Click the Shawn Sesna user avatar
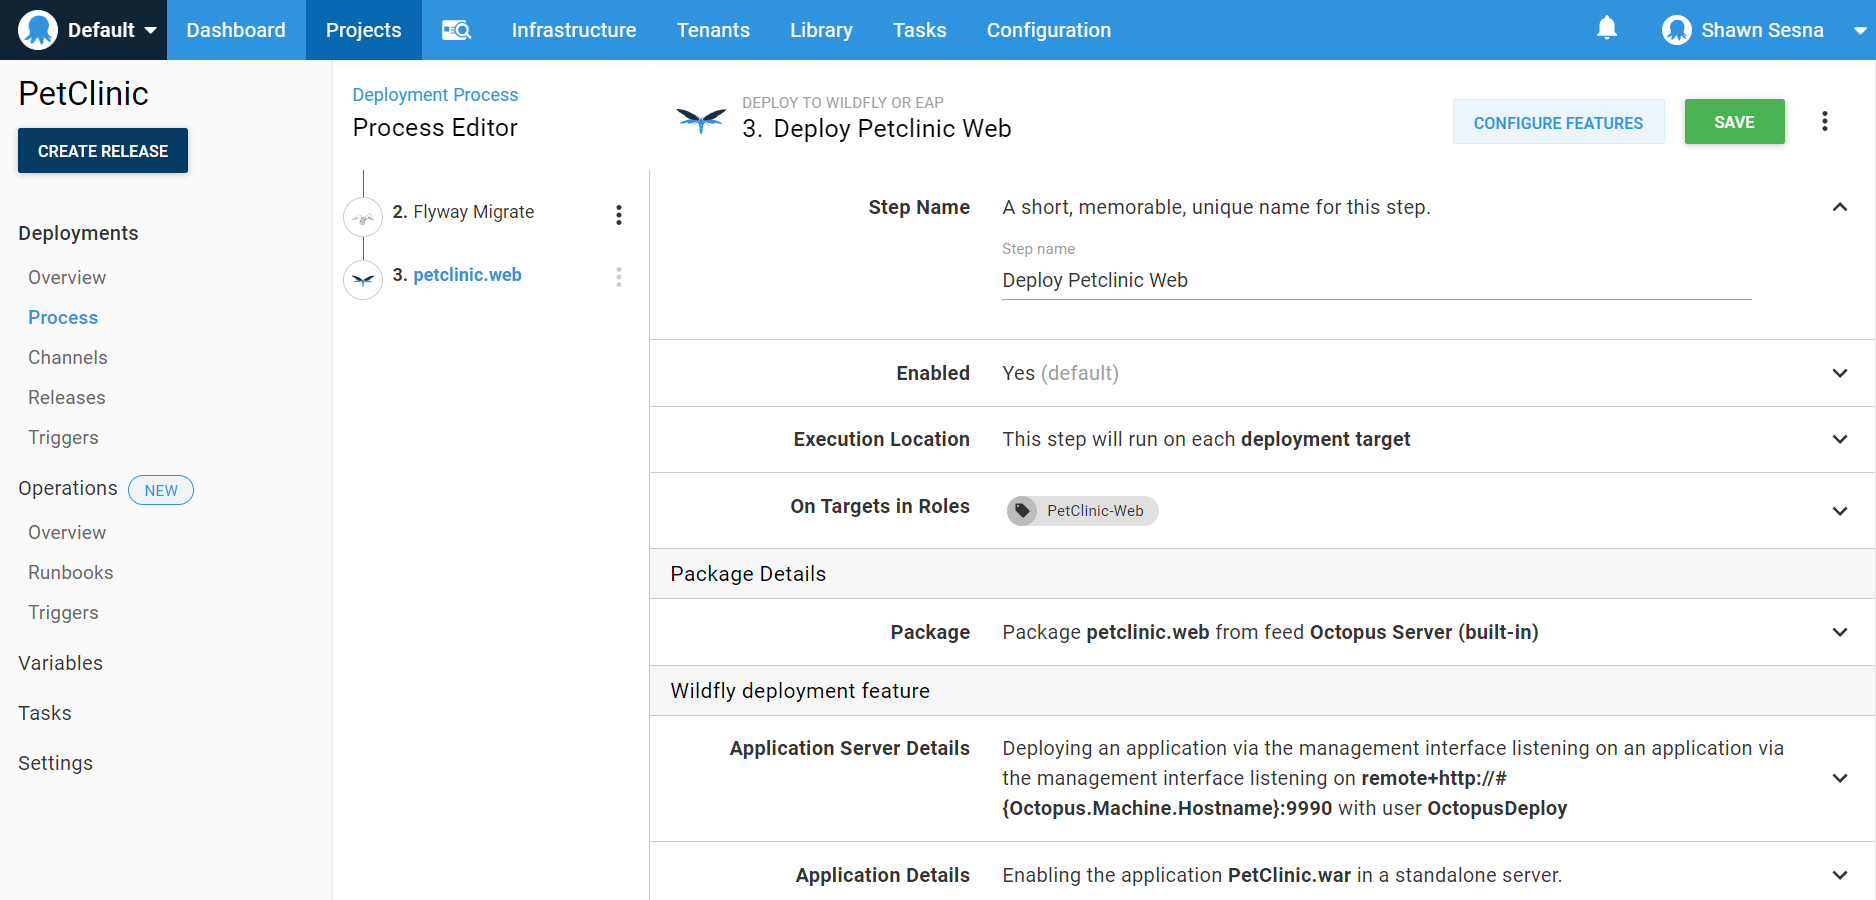The image size is (1876, 900). point(1676,30)
